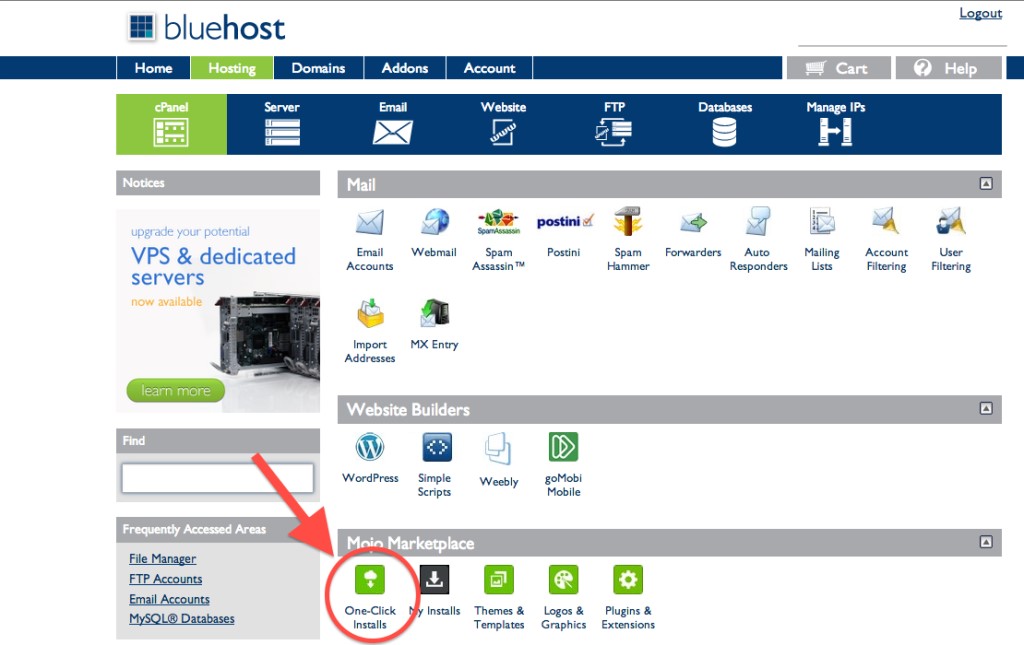Switch to the Manage IPs tab
Screen dimensions: 1024x645
point(835,124)
